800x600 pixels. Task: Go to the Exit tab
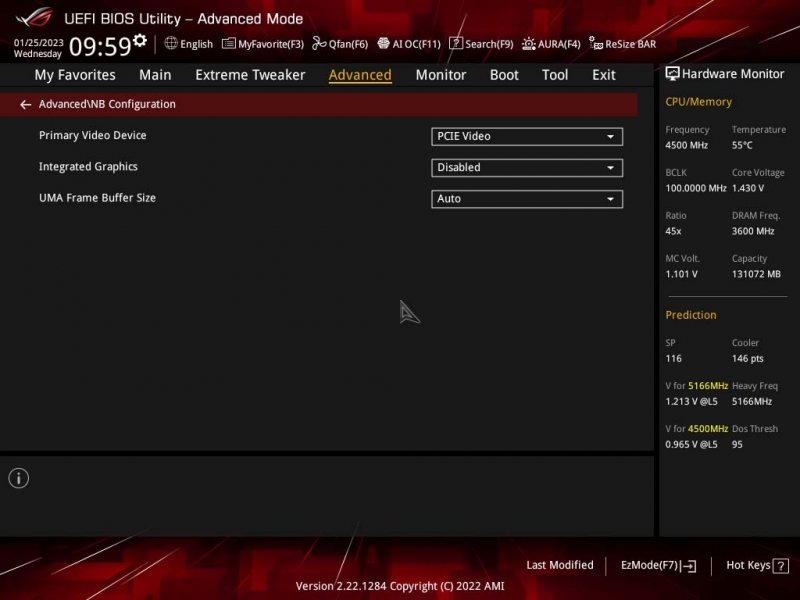click(604, 75)
